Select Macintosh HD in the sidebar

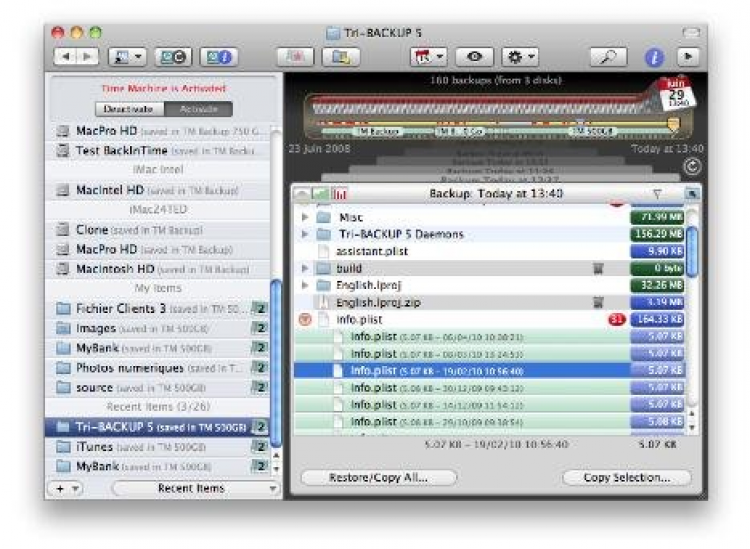(x=158, y=269)
